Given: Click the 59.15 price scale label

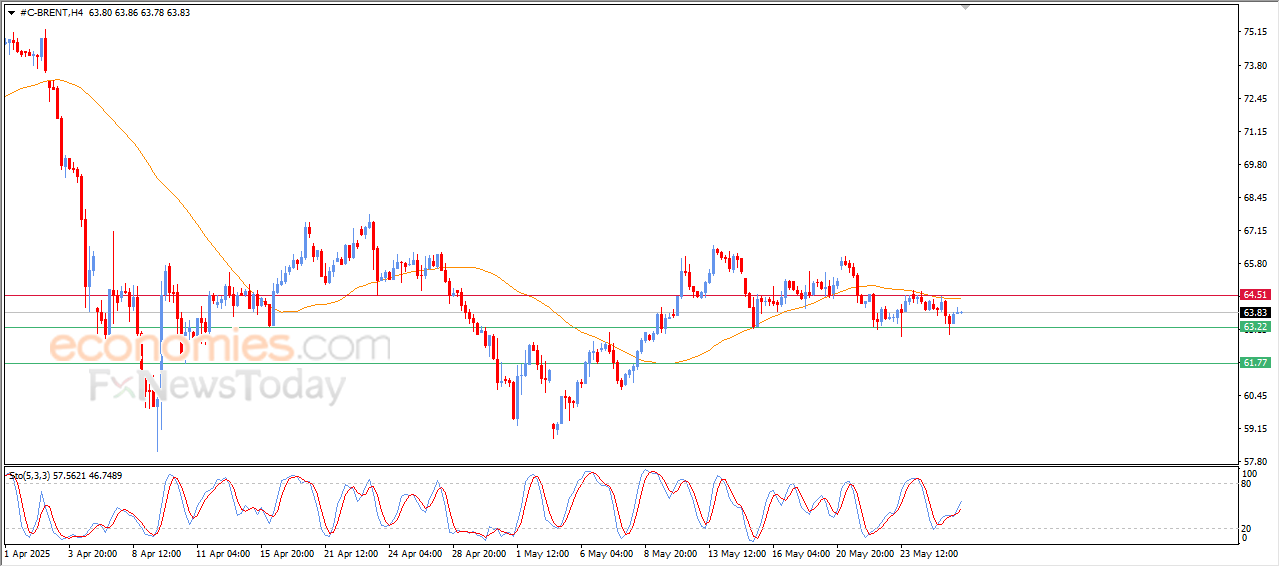Looking at the screenshot, I should [x=1255, y=429].
